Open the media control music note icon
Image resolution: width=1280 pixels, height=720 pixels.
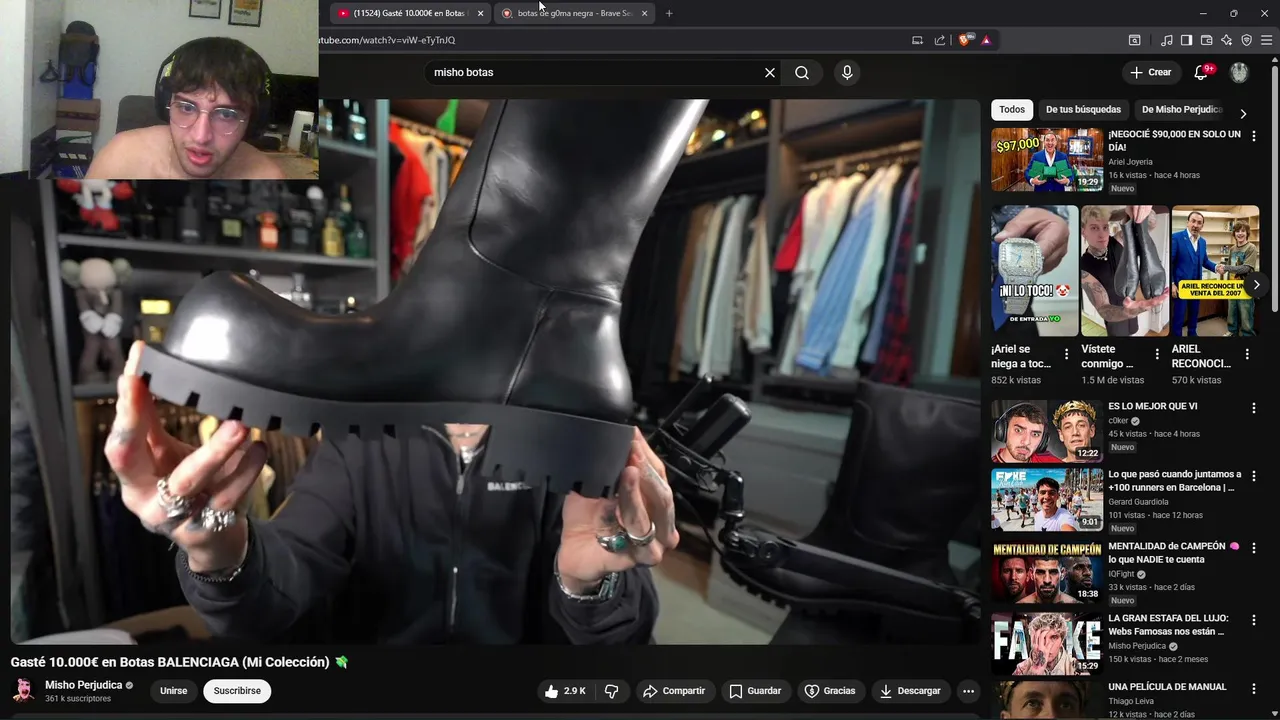(x=1167, y=40)
